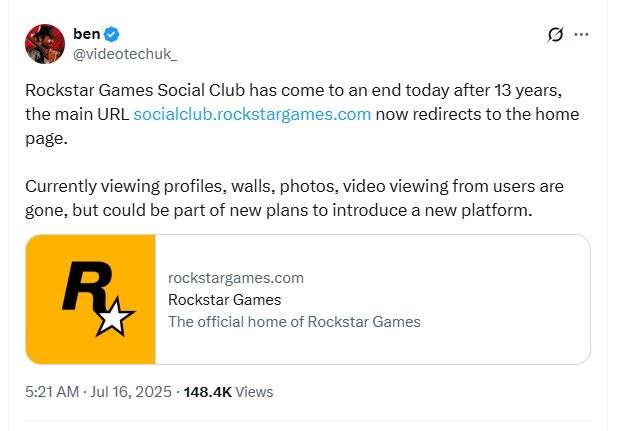
Task: Click the paragraph starting "Rockstar Games Social Club"
Action: coord(302,114)
